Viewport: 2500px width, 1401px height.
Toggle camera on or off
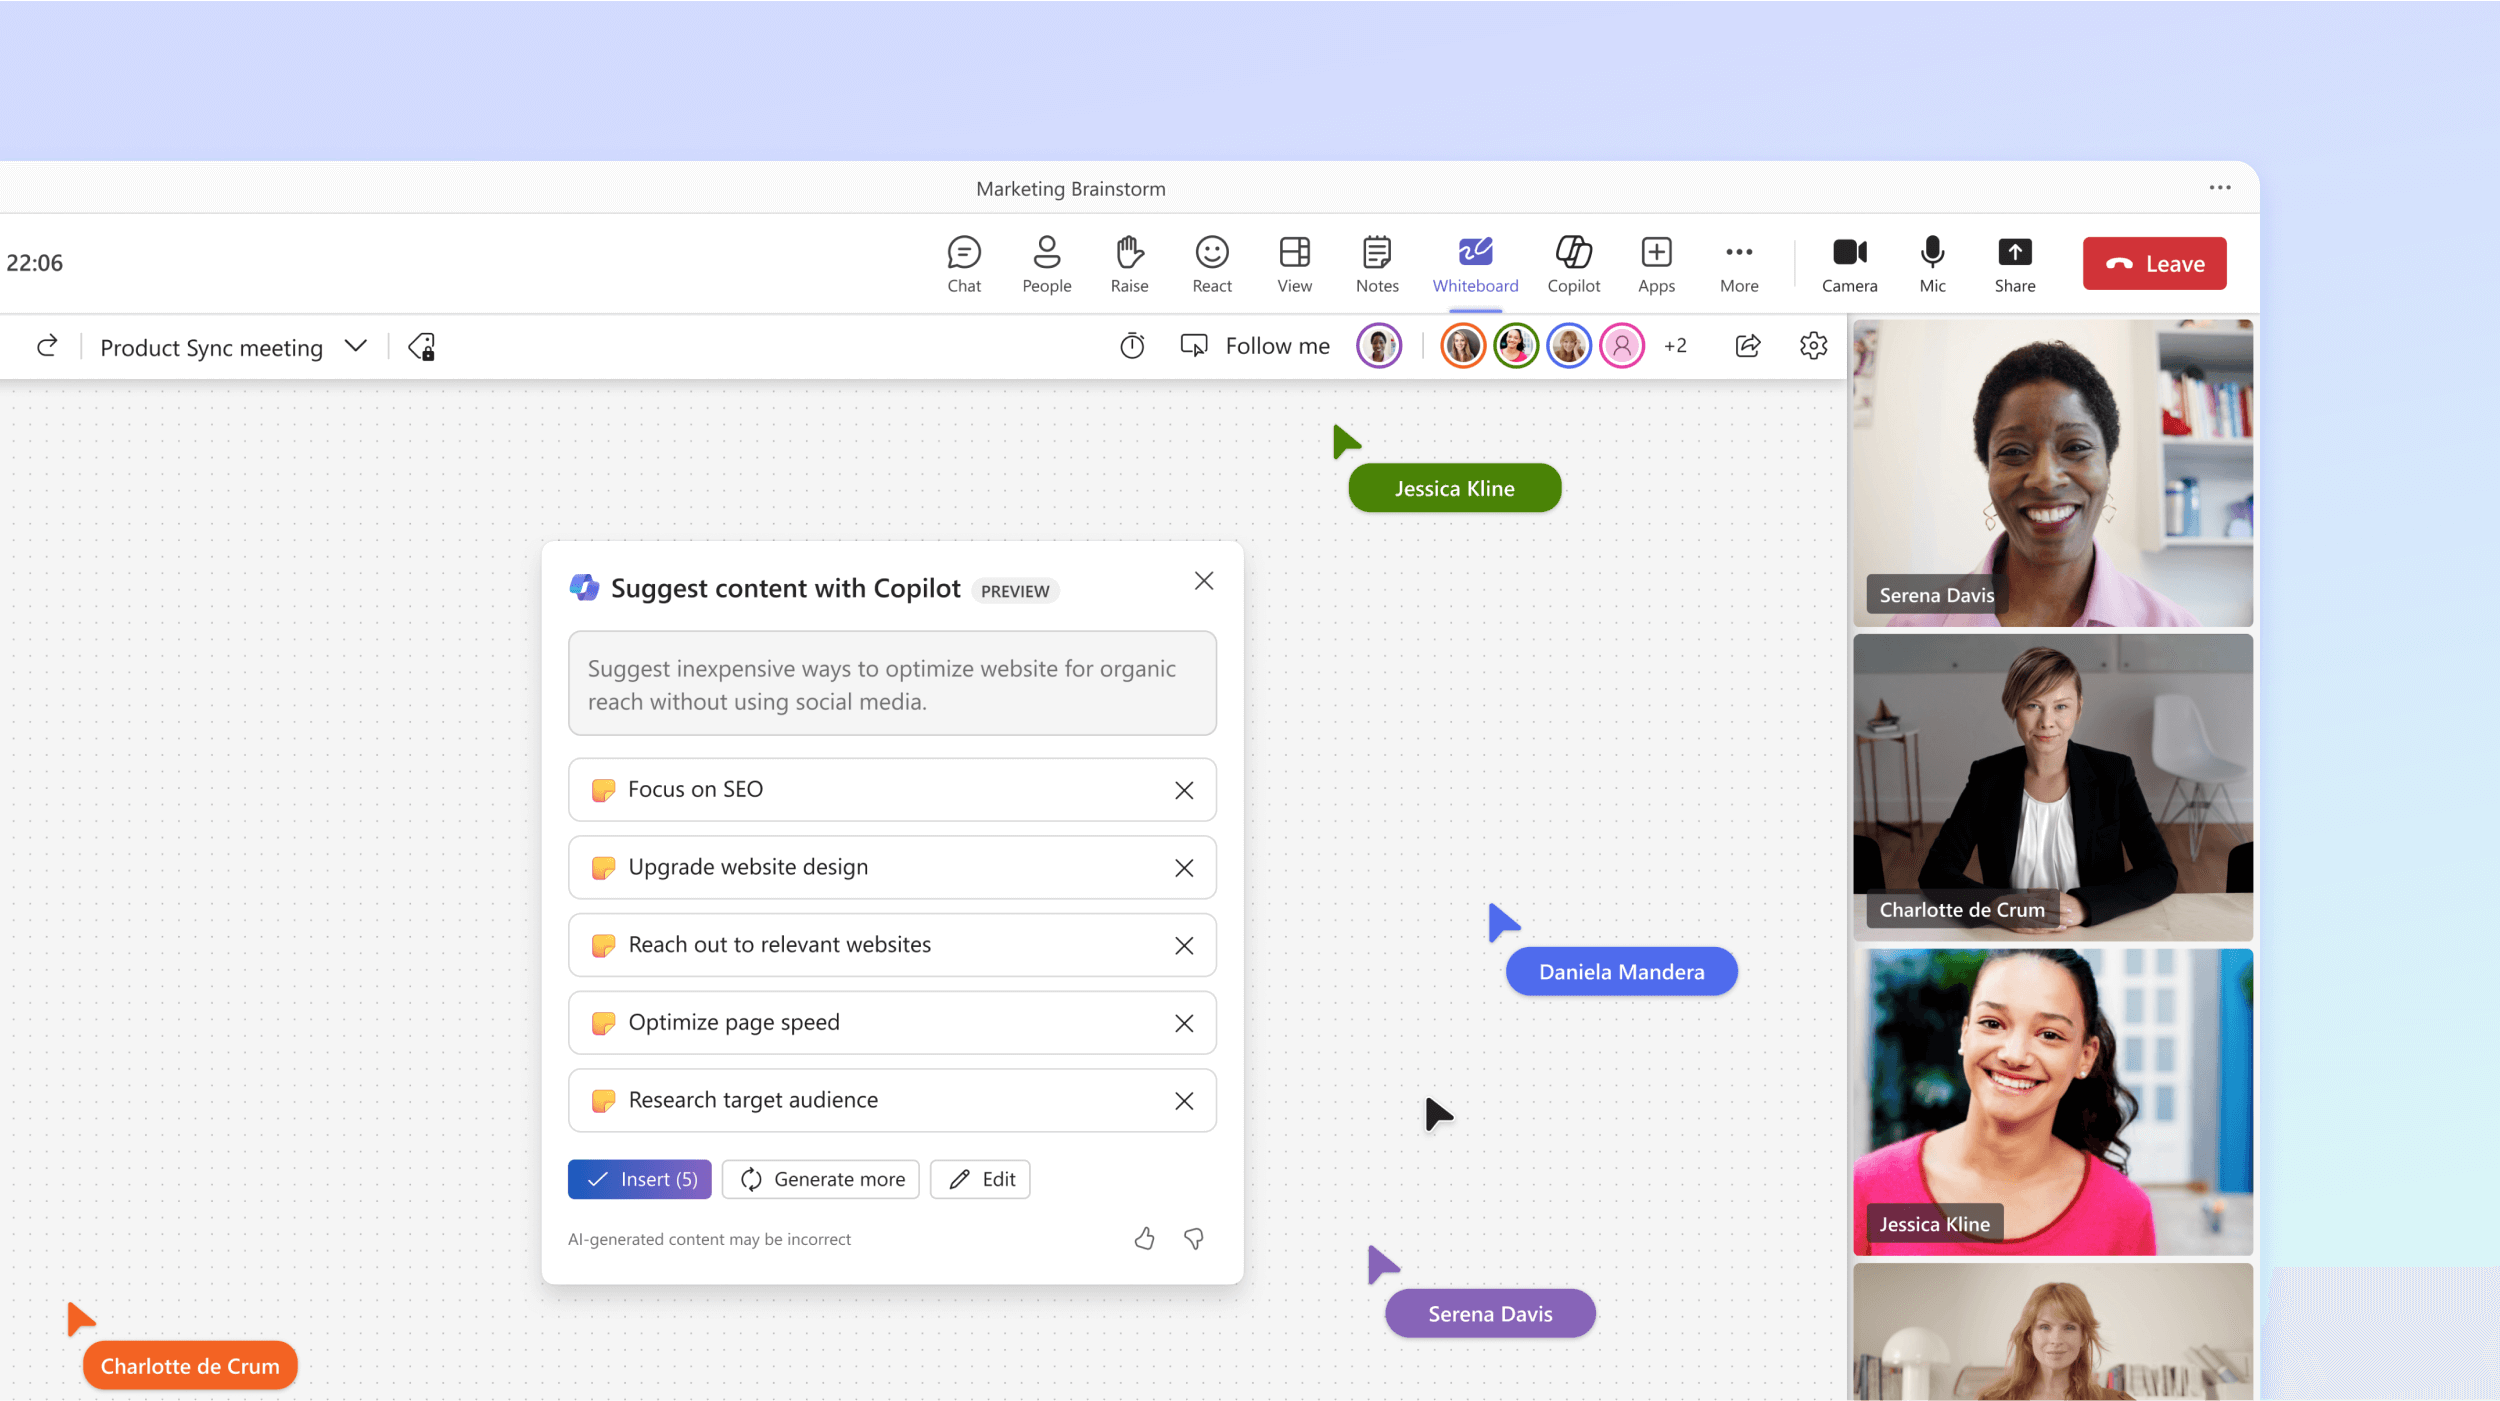click(x=1849, y=263)
